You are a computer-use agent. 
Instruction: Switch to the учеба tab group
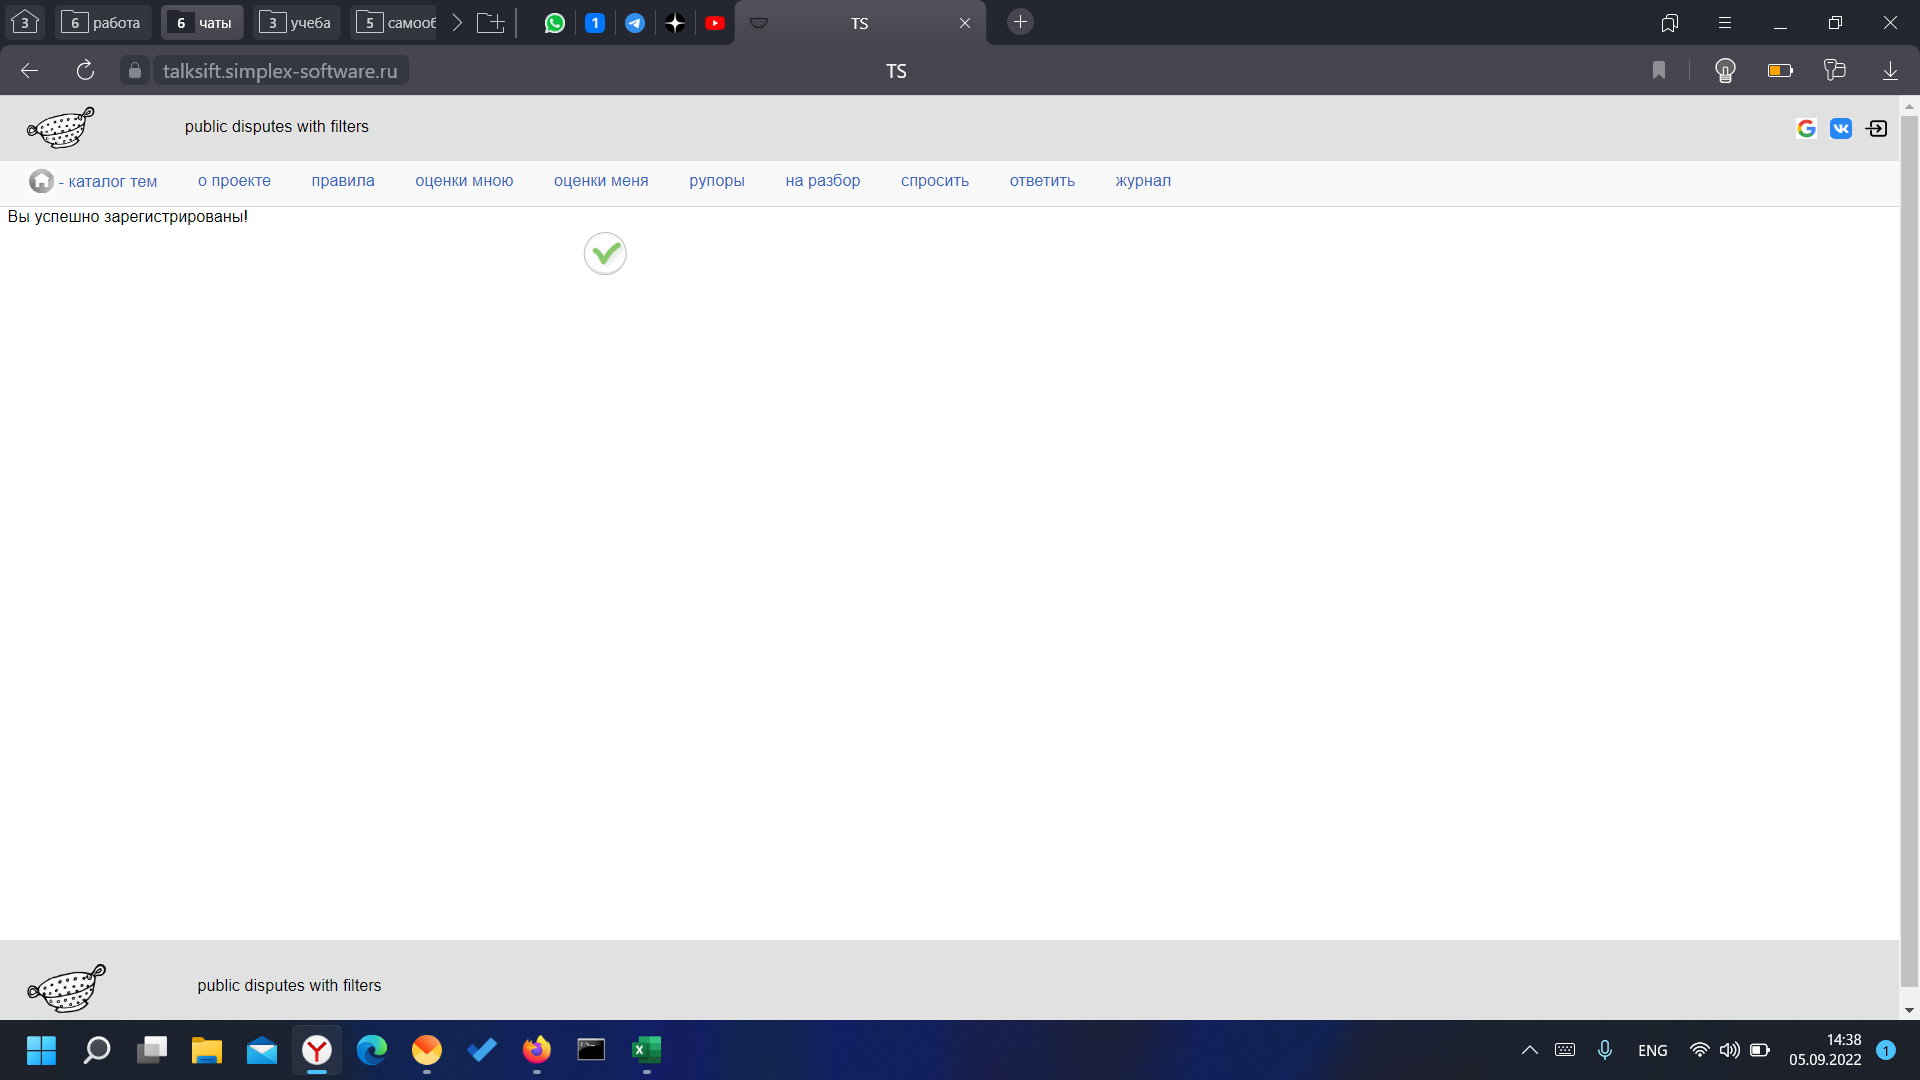pyautogui.click(x=296, y=22)
